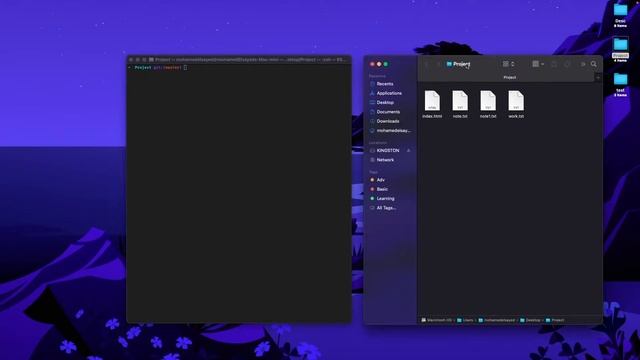
Task: Click Finder tags toolbar icon
Action: (567, 64)
